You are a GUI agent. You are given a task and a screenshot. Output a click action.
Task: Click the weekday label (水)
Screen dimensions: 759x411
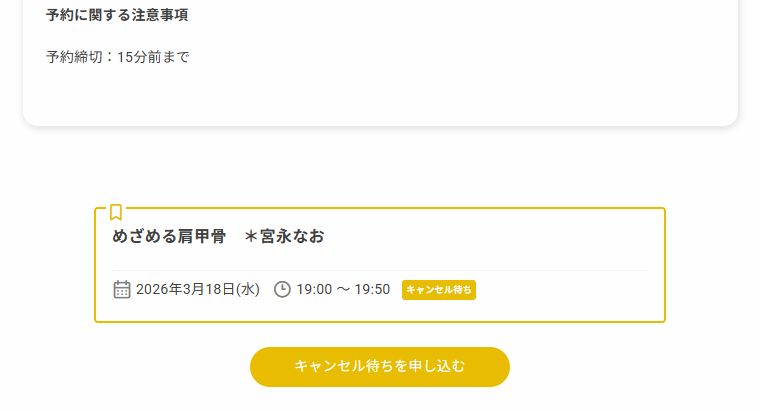click(248, 290)
